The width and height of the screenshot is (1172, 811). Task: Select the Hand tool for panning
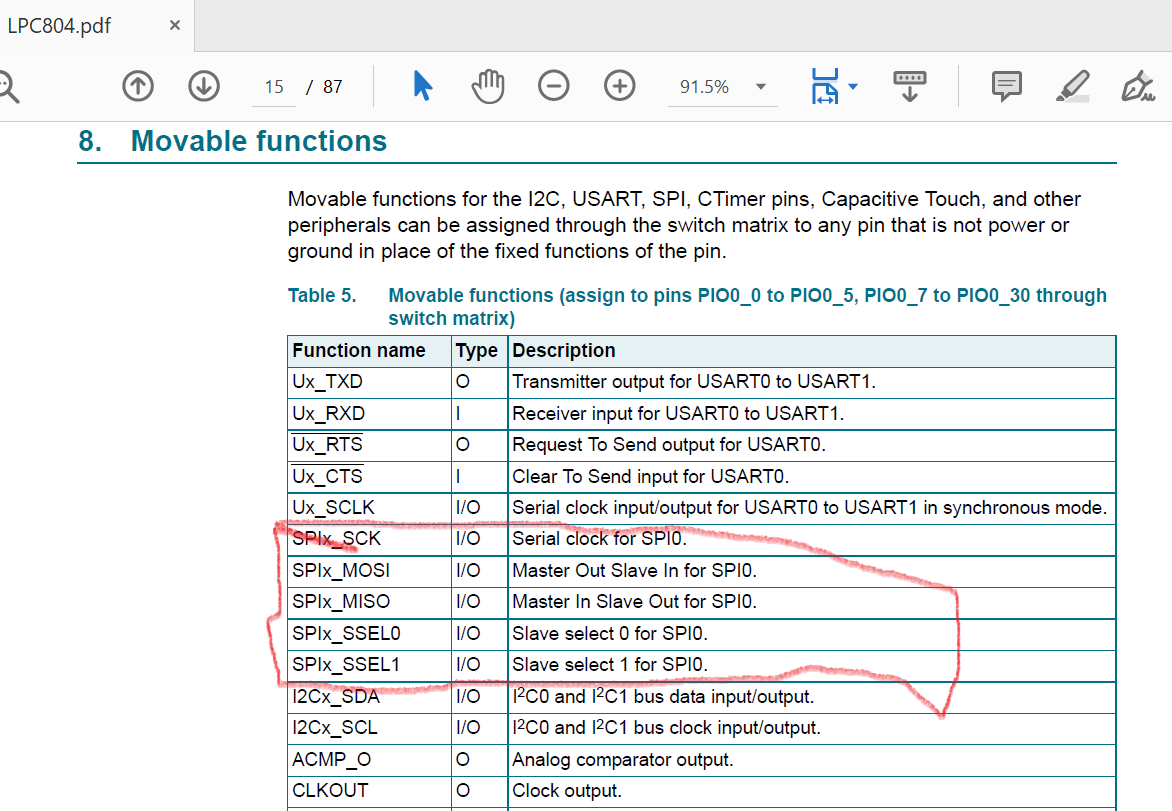click(487, 86)
